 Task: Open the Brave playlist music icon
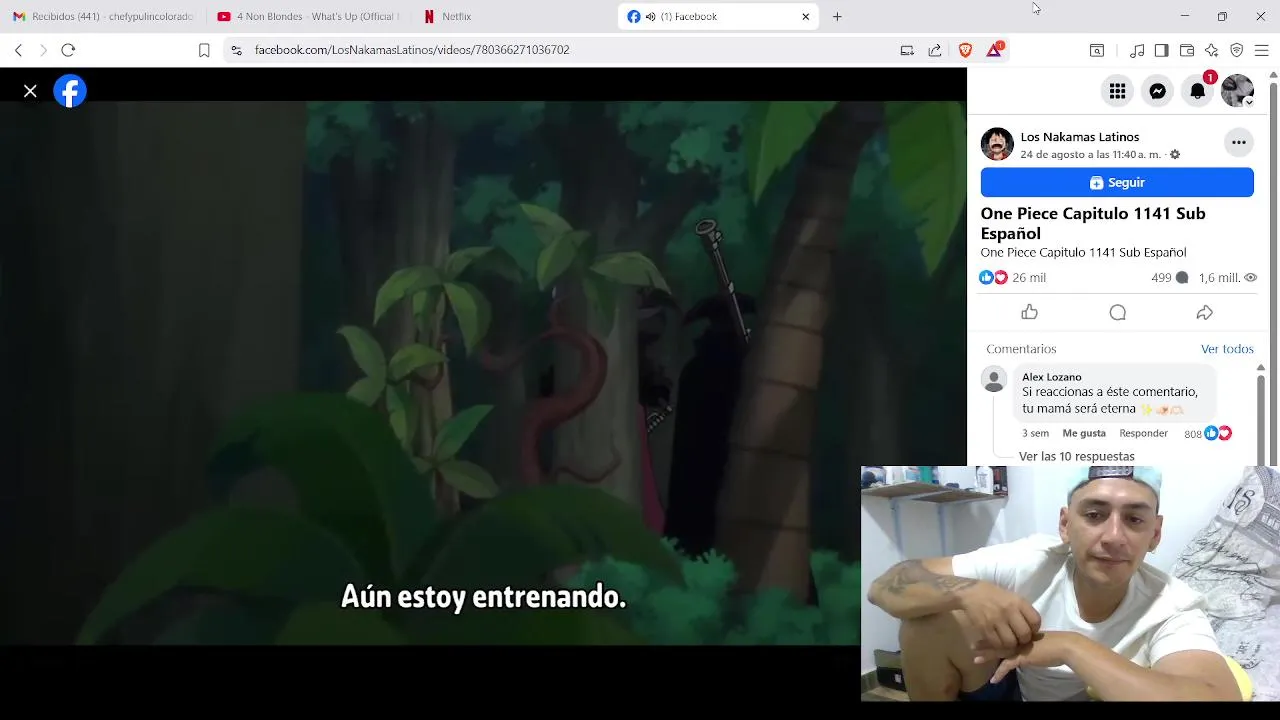click(x=1137, y=50)
